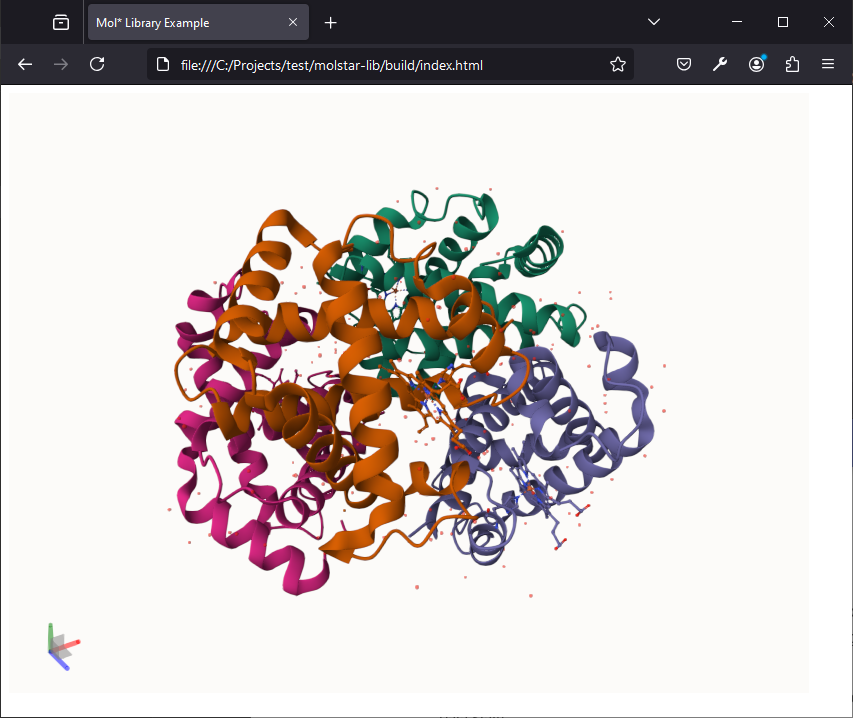Reload the current page
The height and width of the screenshot is (718, 853).
tap(97, 65)
